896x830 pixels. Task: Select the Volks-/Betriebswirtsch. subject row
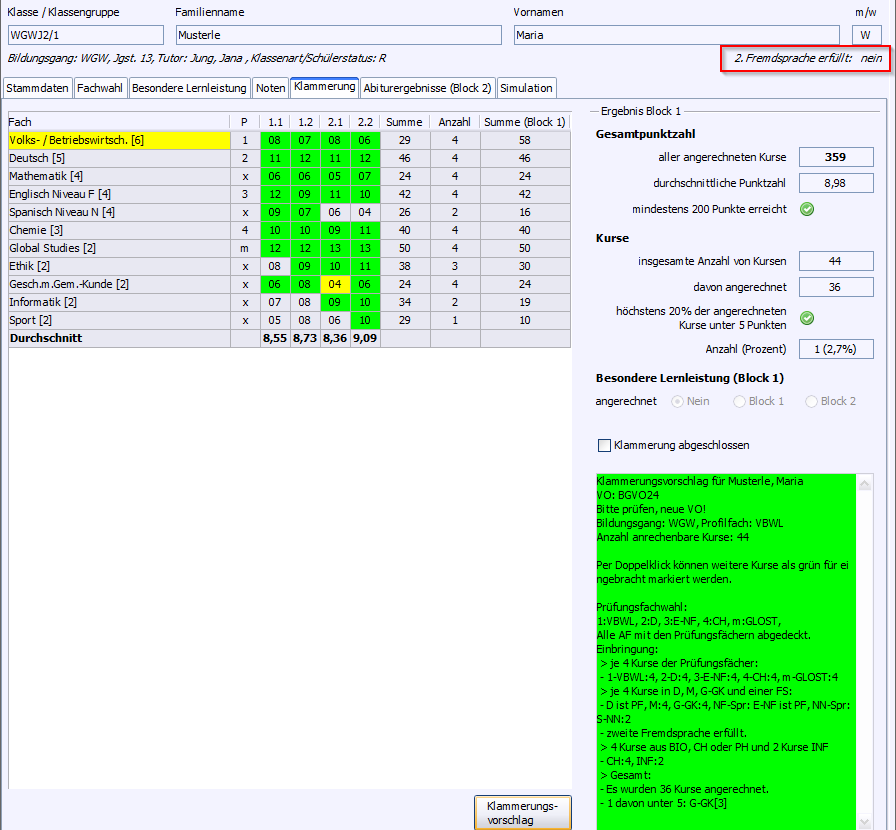point(118,140)
